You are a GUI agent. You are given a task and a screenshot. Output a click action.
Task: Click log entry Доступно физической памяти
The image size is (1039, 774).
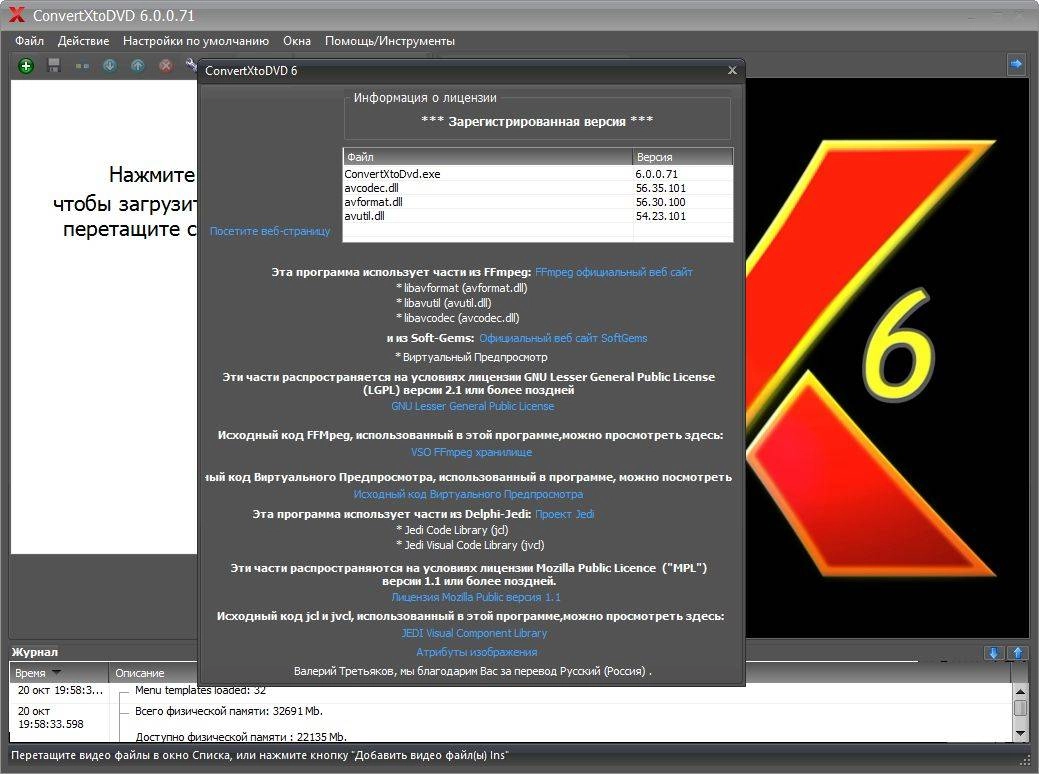click(x=241, y=736)
